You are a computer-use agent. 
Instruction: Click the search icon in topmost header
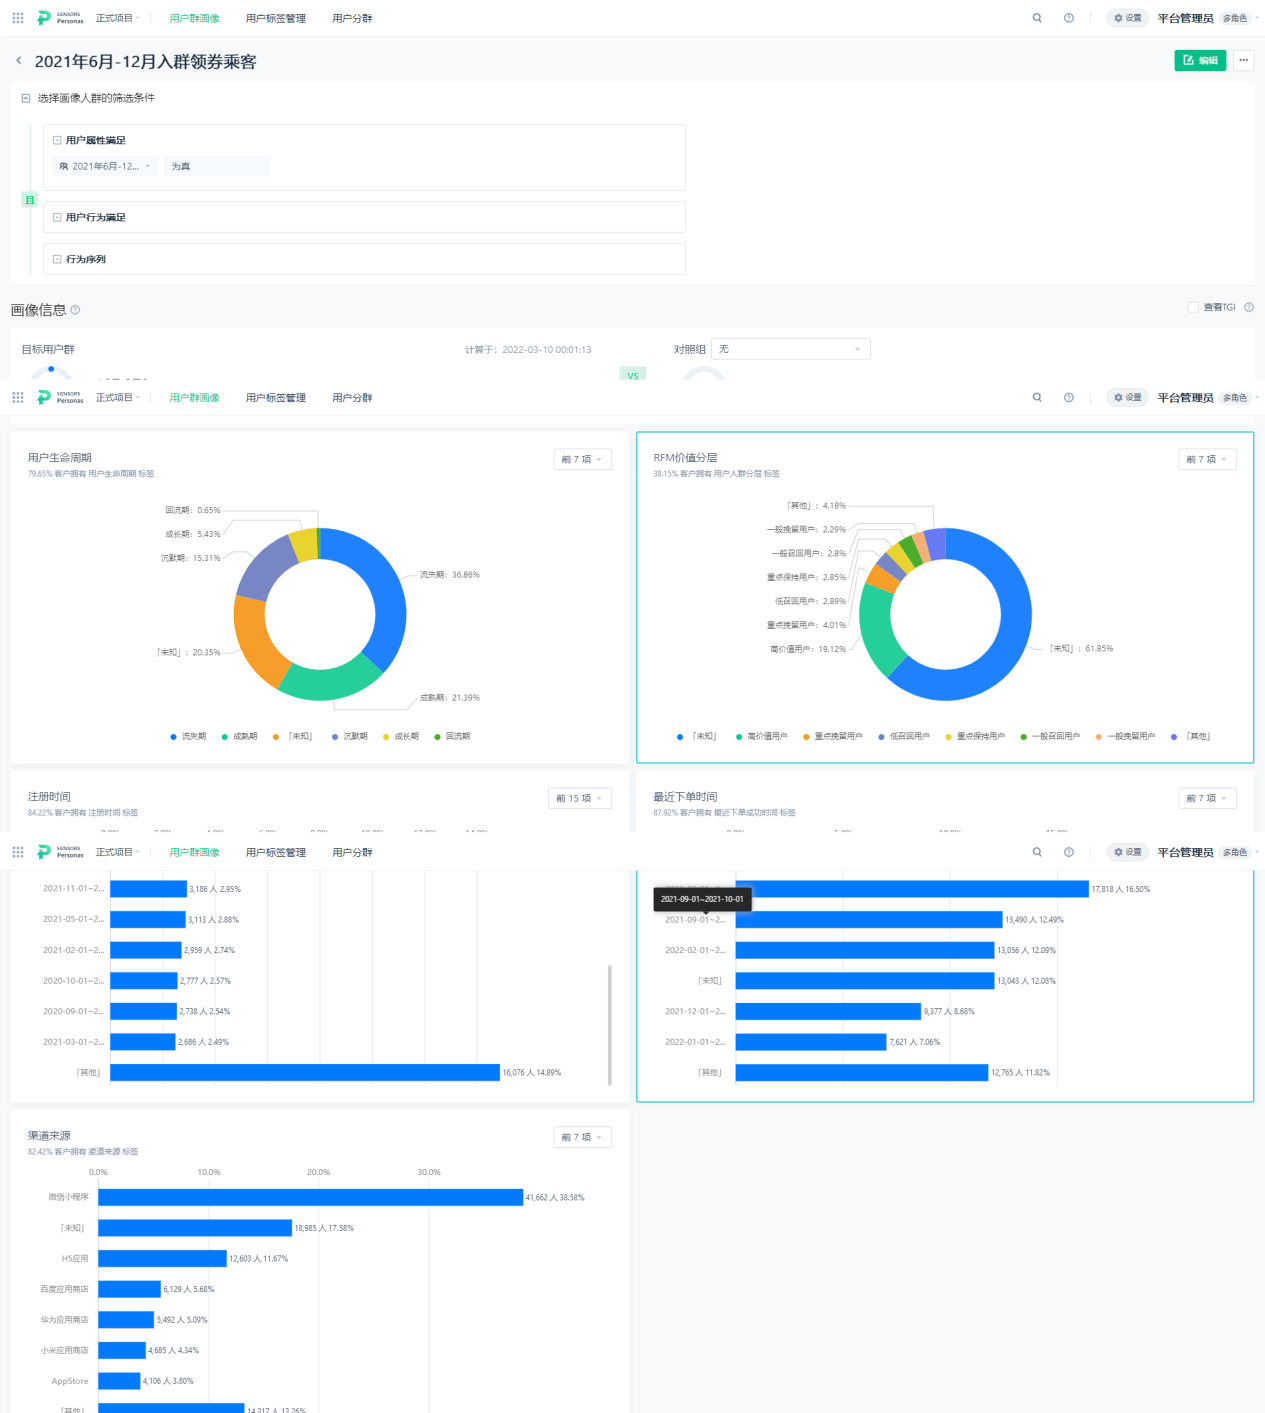1037,18
